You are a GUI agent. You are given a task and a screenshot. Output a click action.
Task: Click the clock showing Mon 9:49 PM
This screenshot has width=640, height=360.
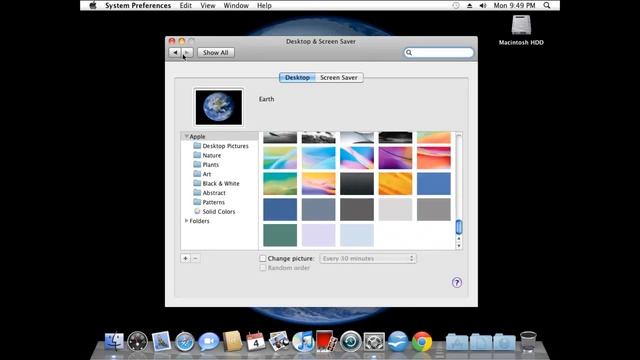coord(514,6)
